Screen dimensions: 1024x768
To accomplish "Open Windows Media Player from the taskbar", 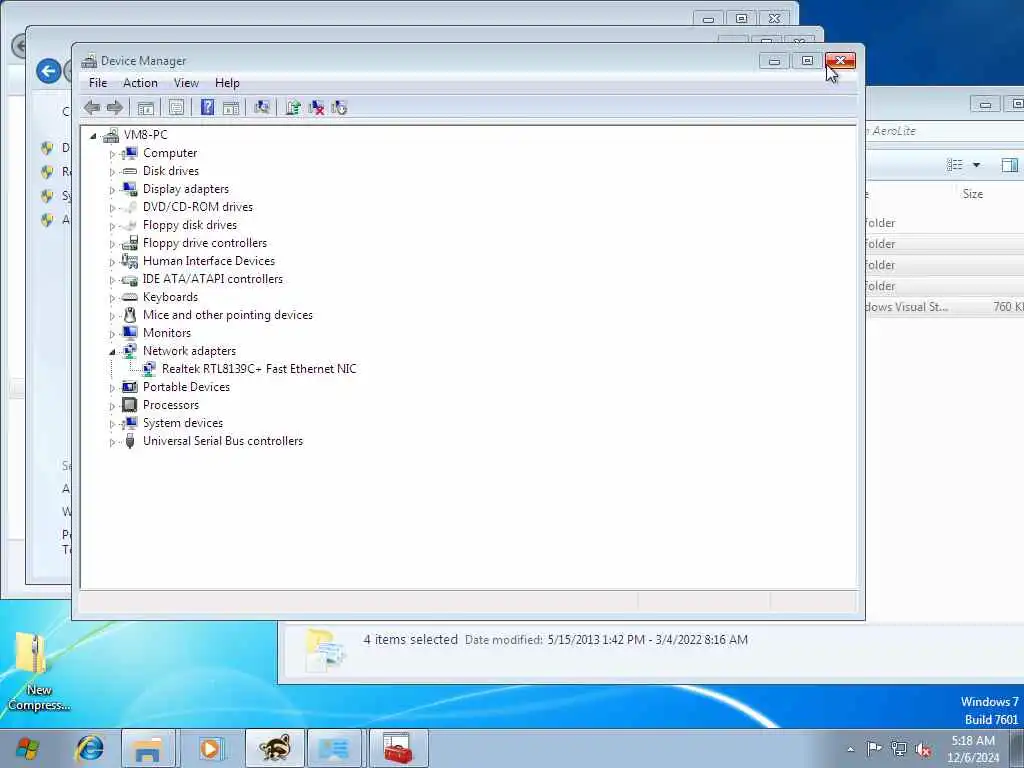I will (x=210, y=748).
